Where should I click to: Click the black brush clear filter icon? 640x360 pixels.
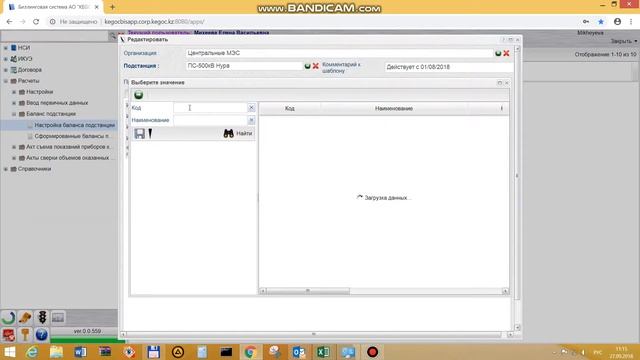coord(150,133)
